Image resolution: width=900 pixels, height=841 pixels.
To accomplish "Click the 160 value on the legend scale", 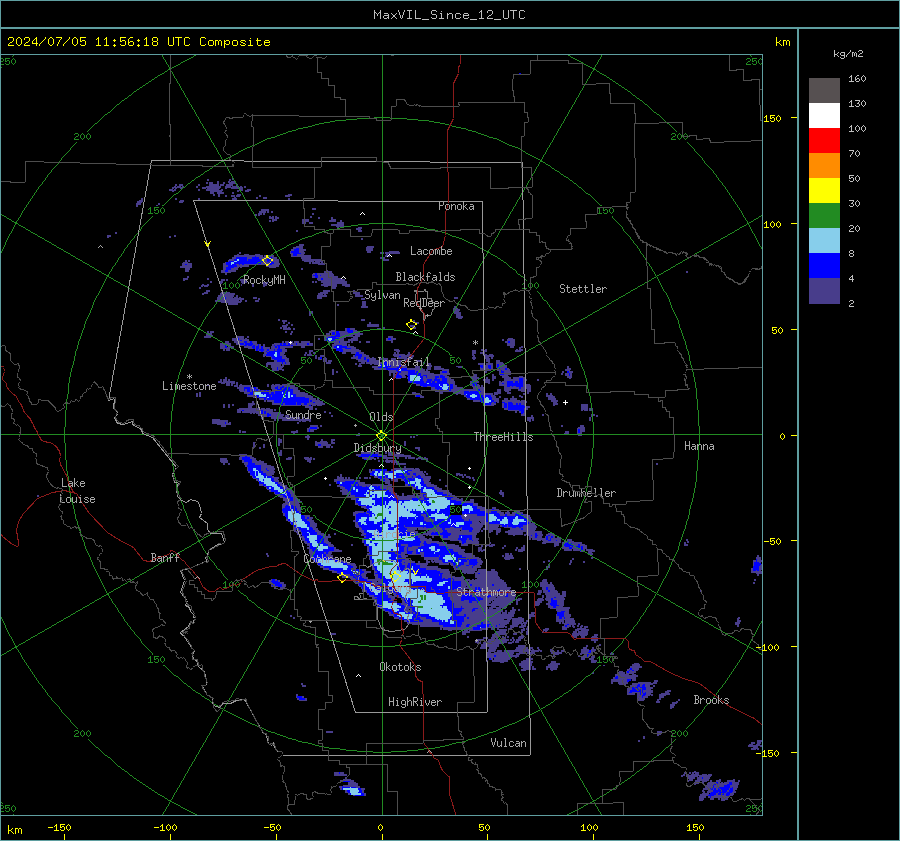I will [x=857, y=79].
